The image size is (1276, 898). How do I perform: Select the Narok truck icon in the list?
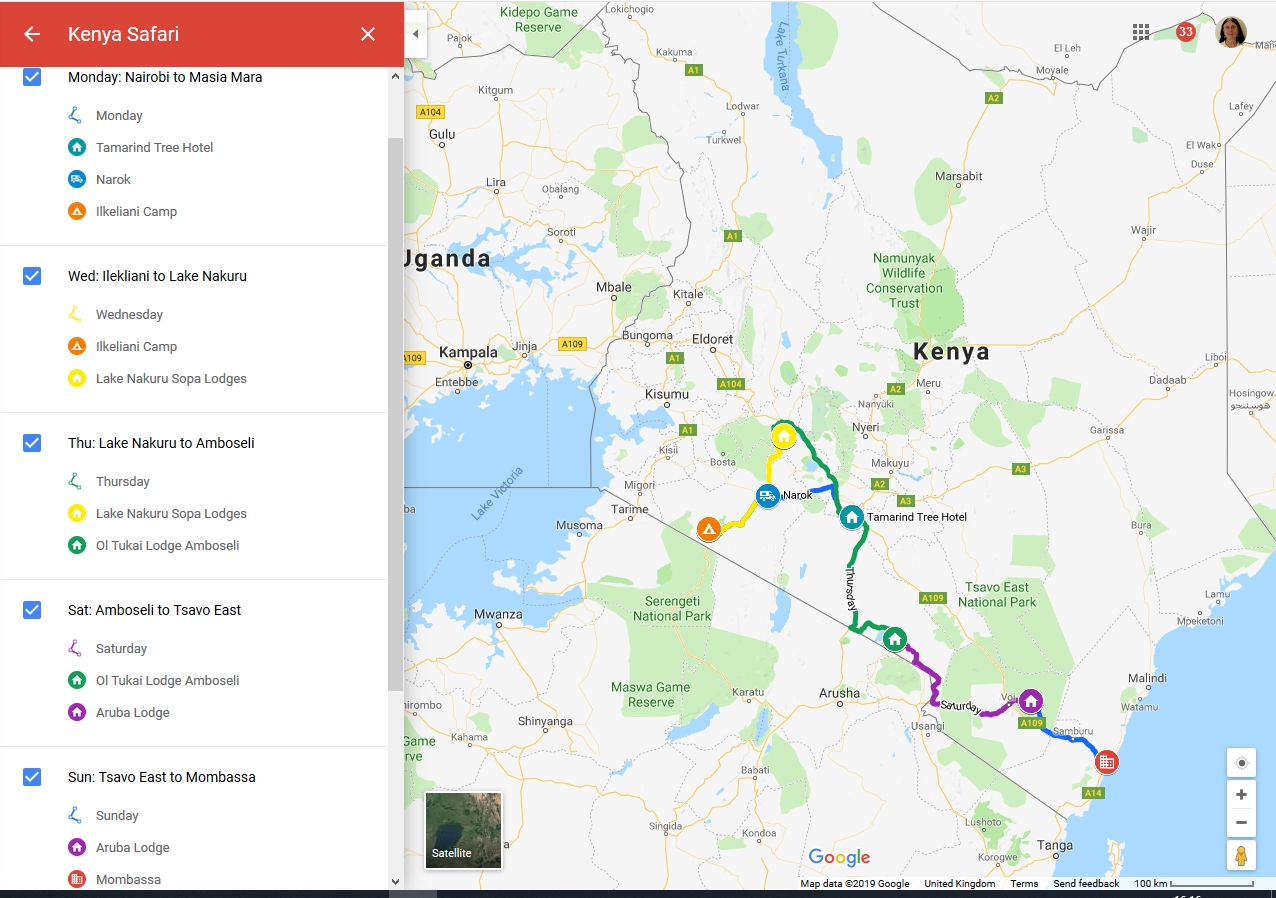click(77, 179)
